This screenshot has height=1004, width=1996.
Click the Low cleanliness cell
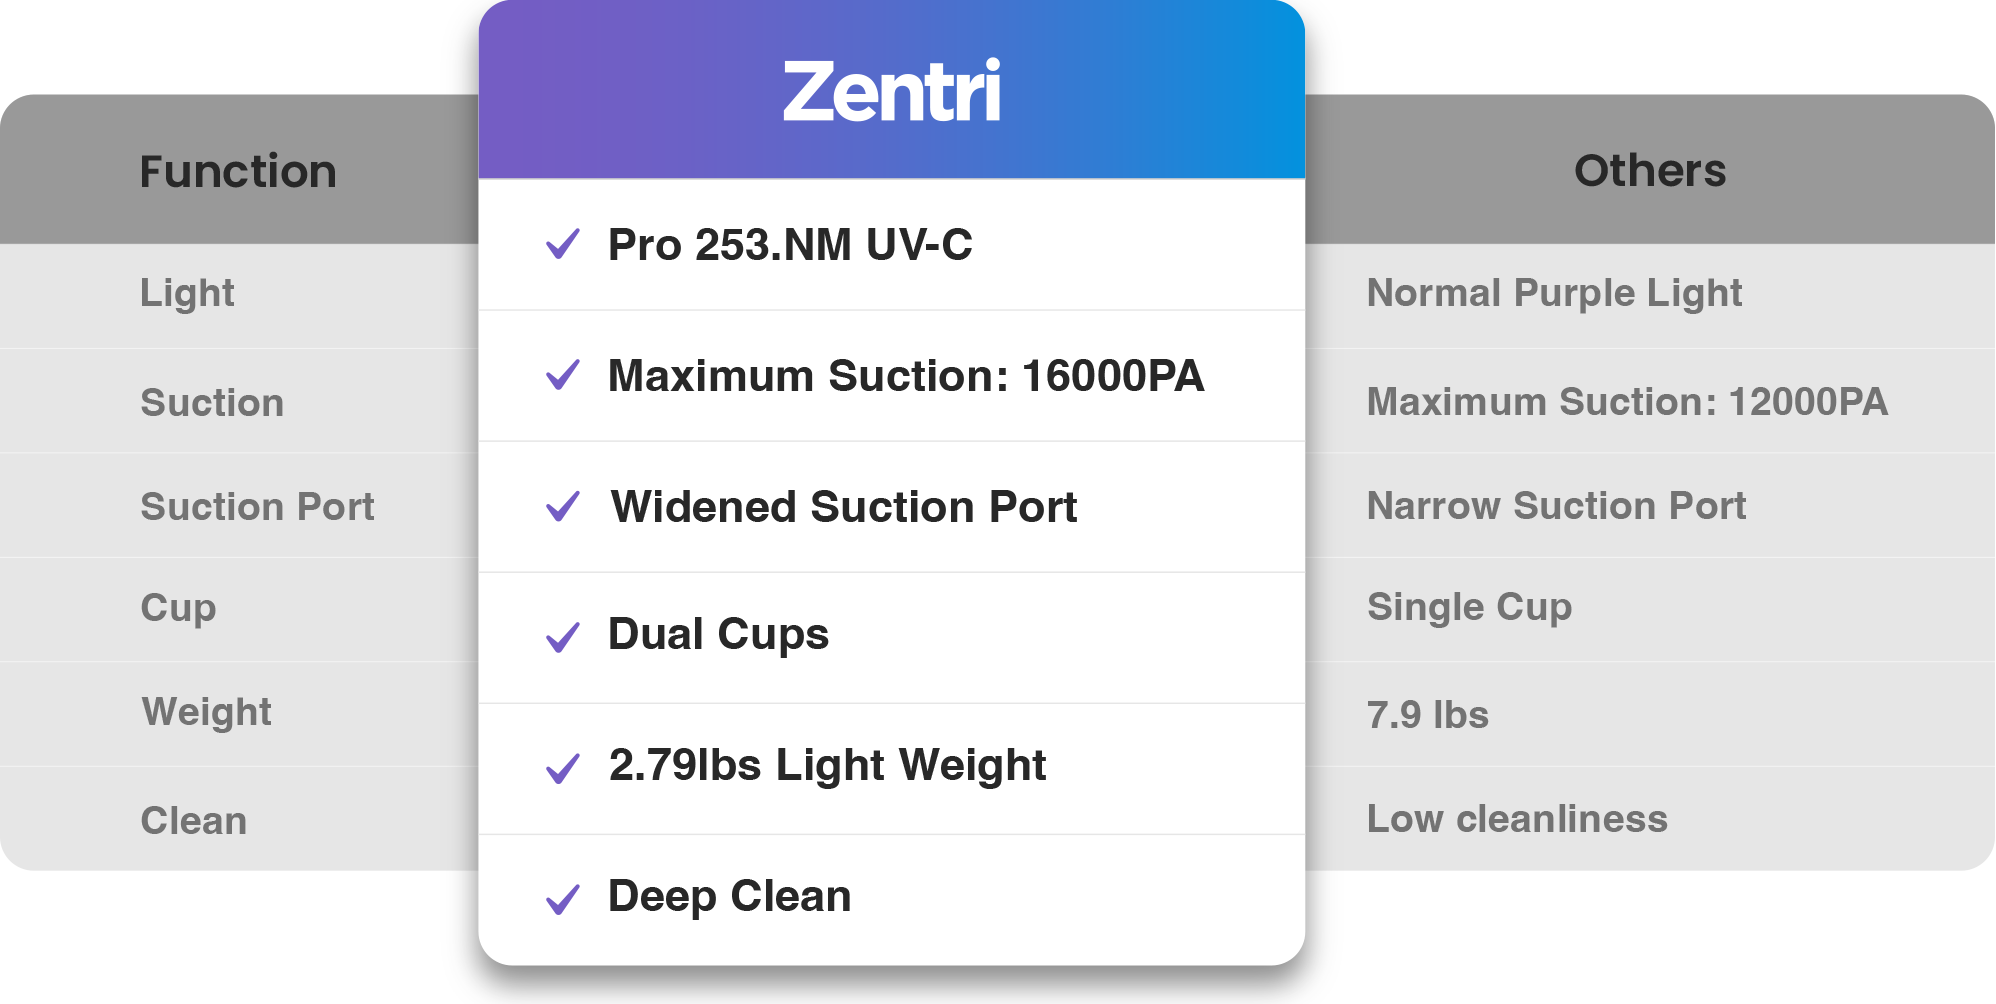click(1517, 819)
